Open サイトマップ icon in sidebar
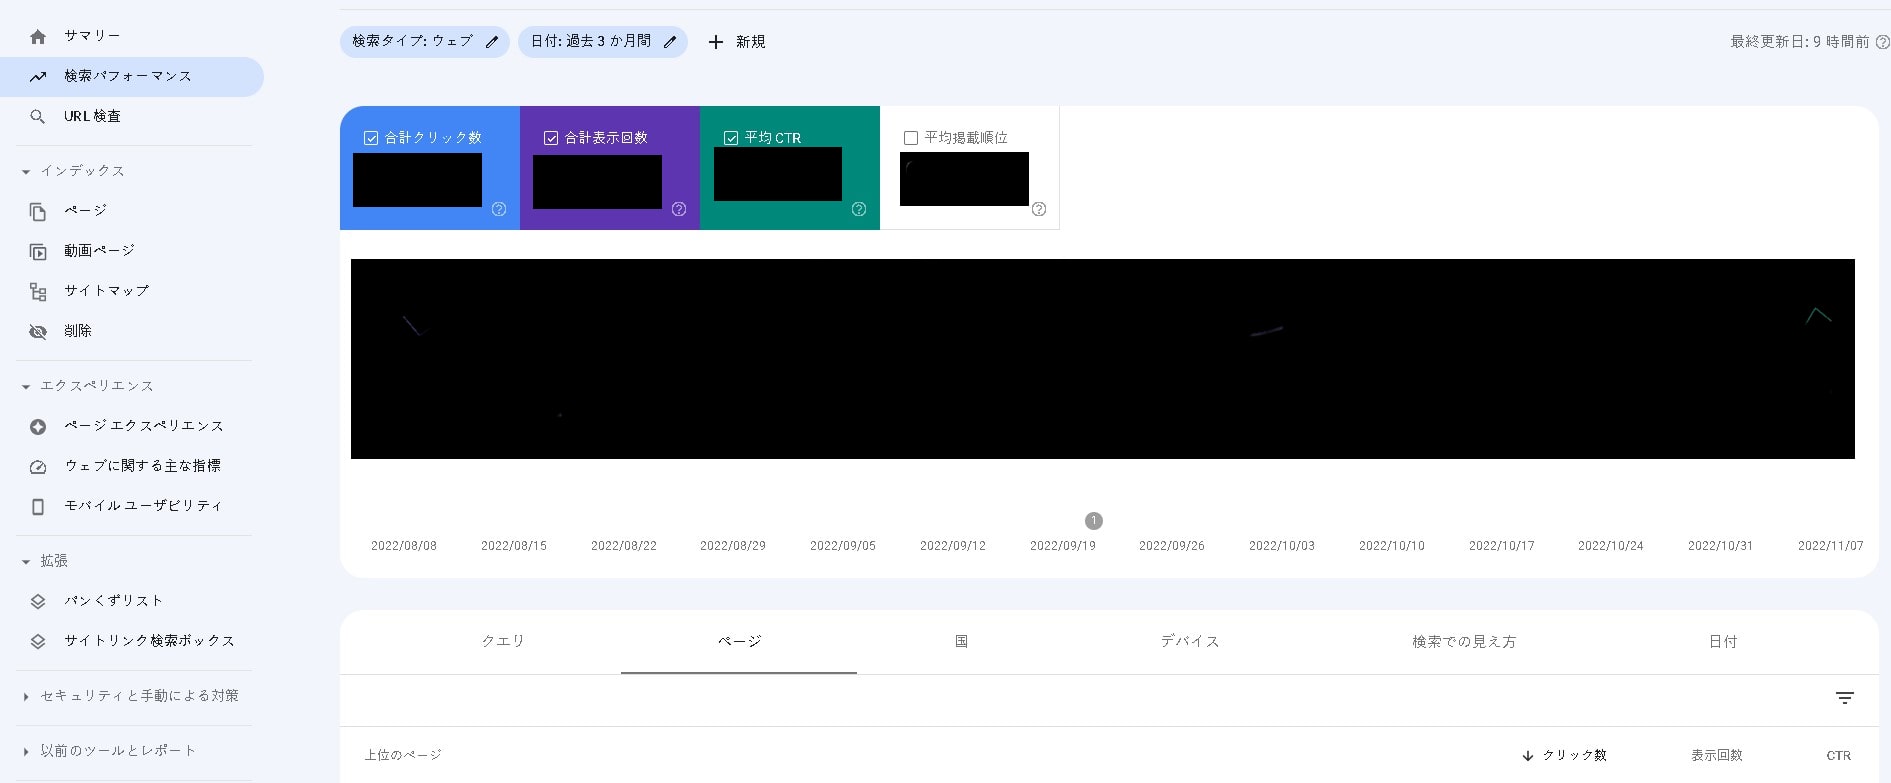Viewport: 1891px width, 783px height. pos(38,292)
